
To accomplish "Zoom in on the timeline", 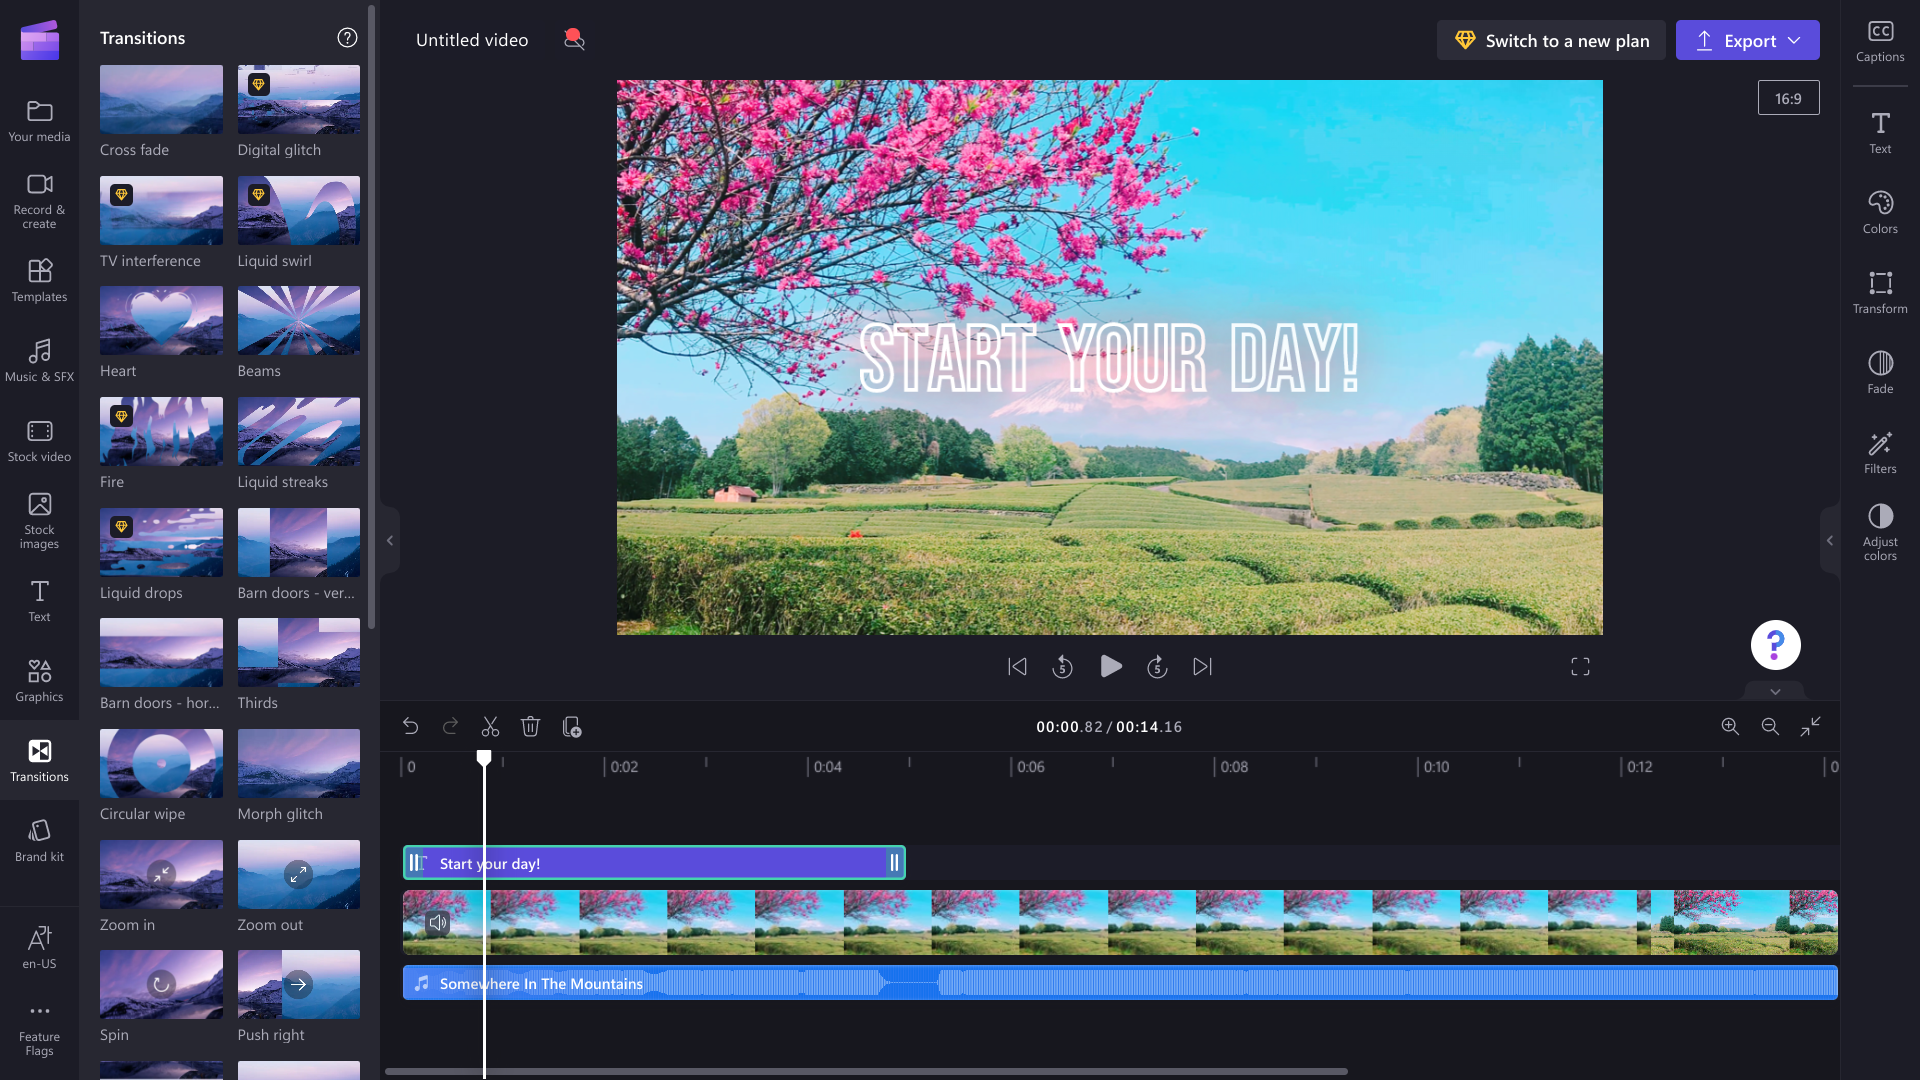I will click(x=1730, y=727).
